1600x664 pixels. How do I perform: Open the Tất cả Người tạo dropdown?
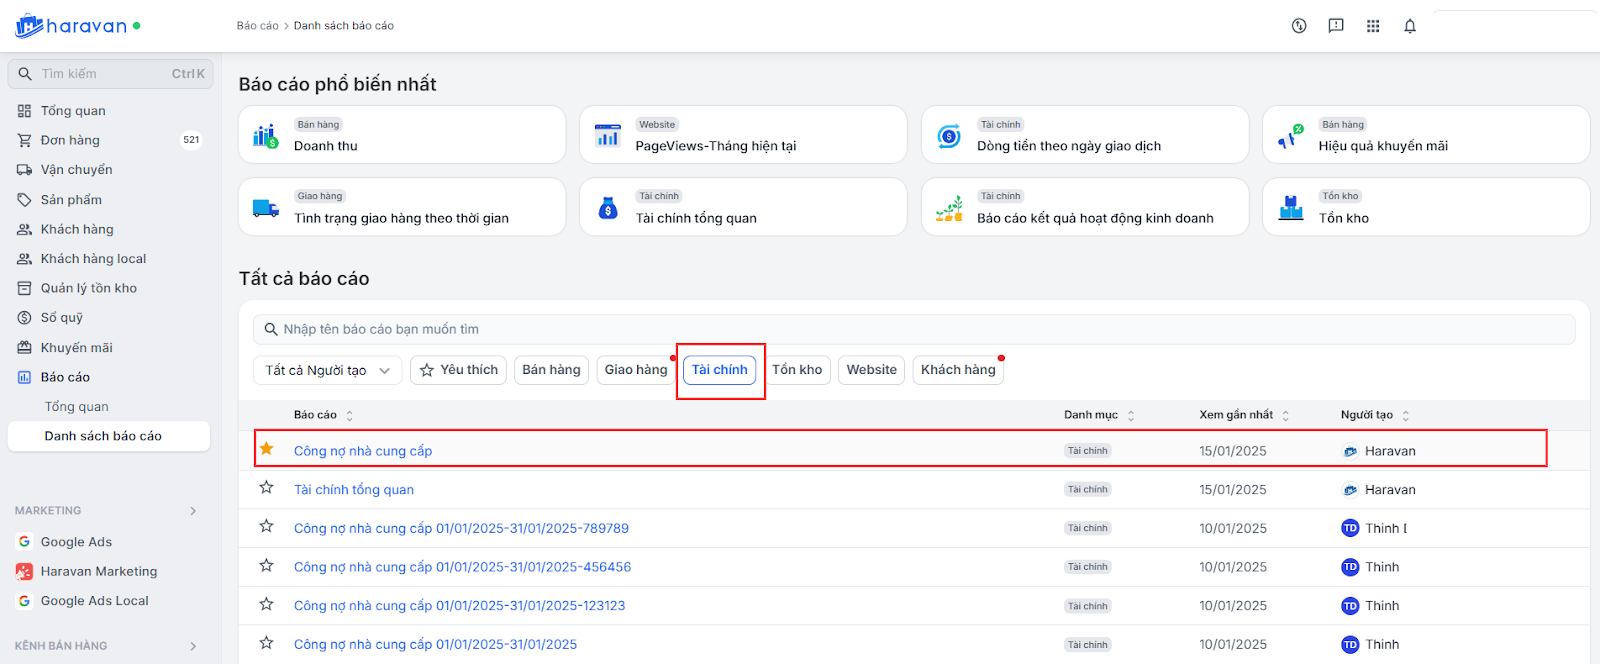coord(327,370)
